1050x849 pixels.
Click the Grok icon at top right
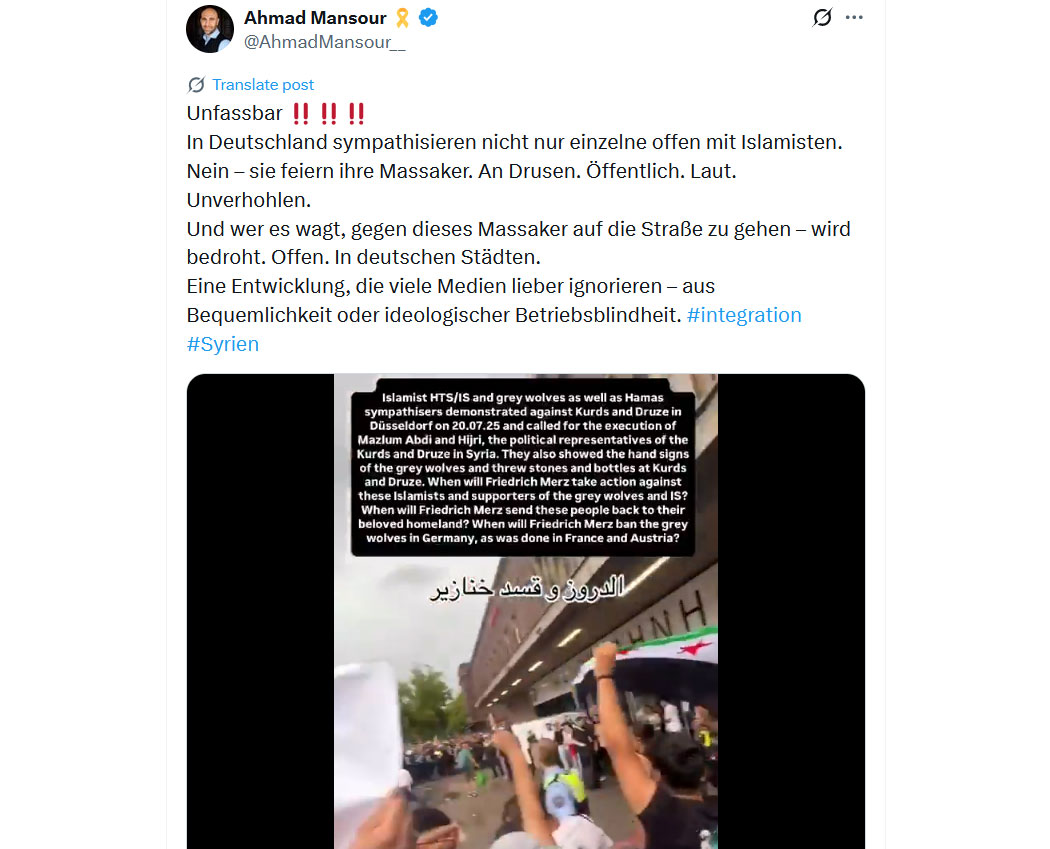pos(822,17)
